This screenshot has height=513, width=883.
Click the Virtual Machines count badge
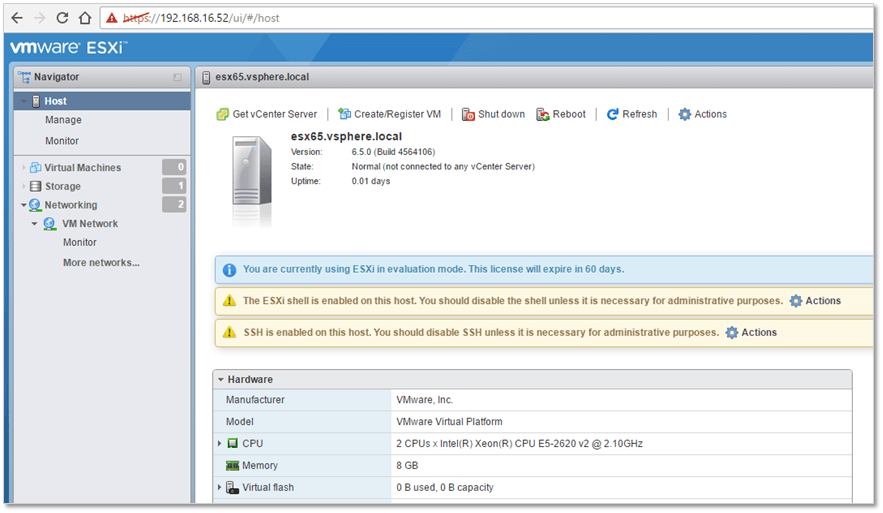click(x=174, y=167)
